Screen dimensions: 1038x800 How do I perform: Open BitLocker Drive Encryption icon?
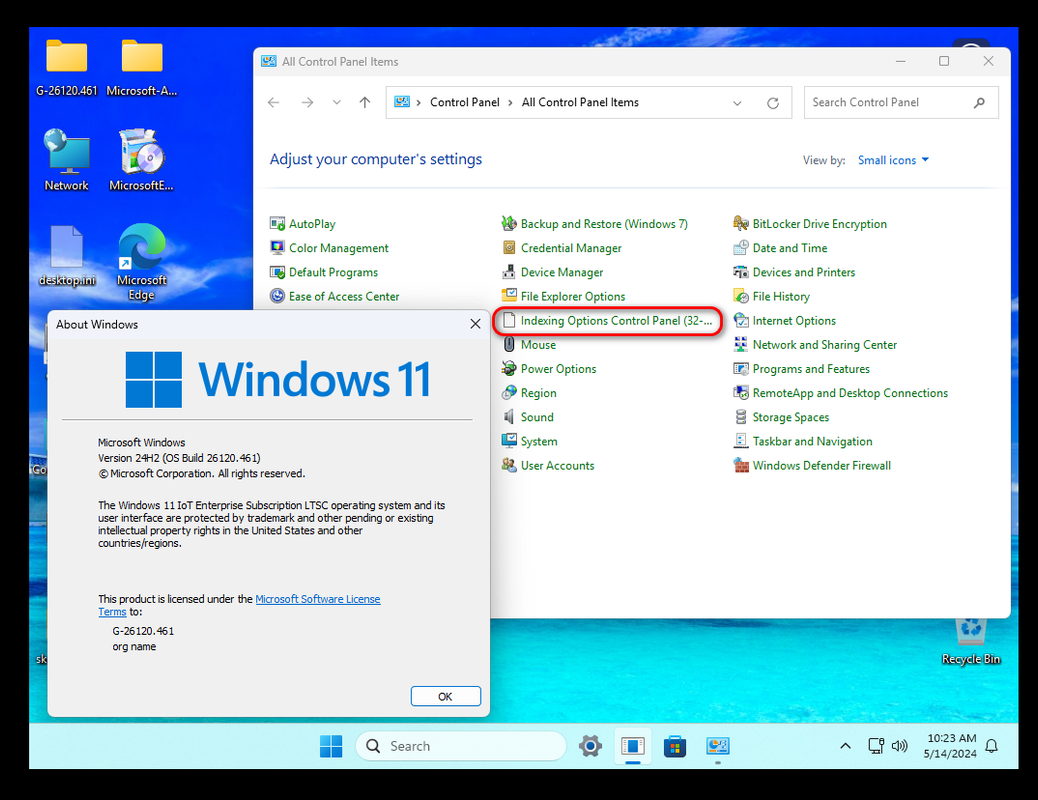[741, 224]
